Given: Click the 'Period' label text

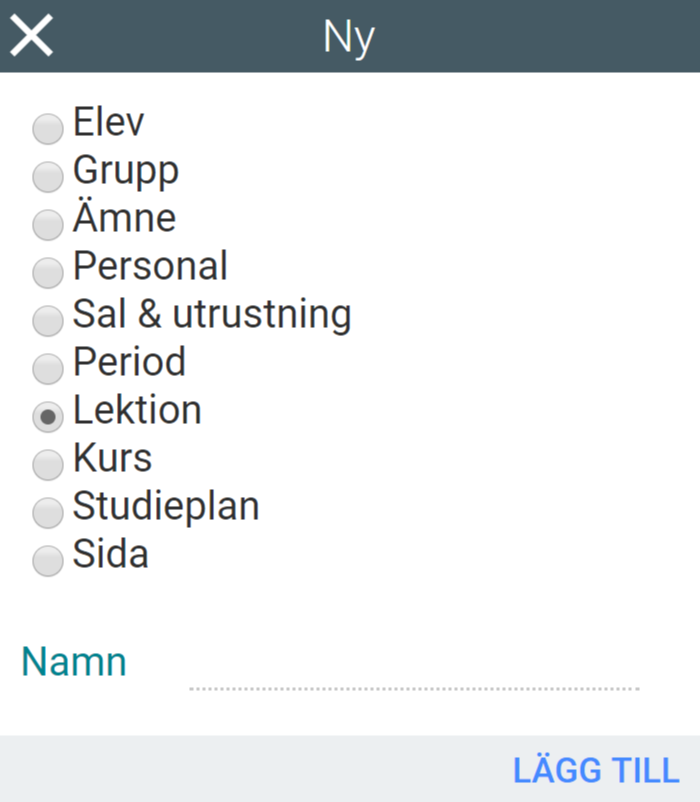Looking at the screenshot, I should [x=130, y=362].
